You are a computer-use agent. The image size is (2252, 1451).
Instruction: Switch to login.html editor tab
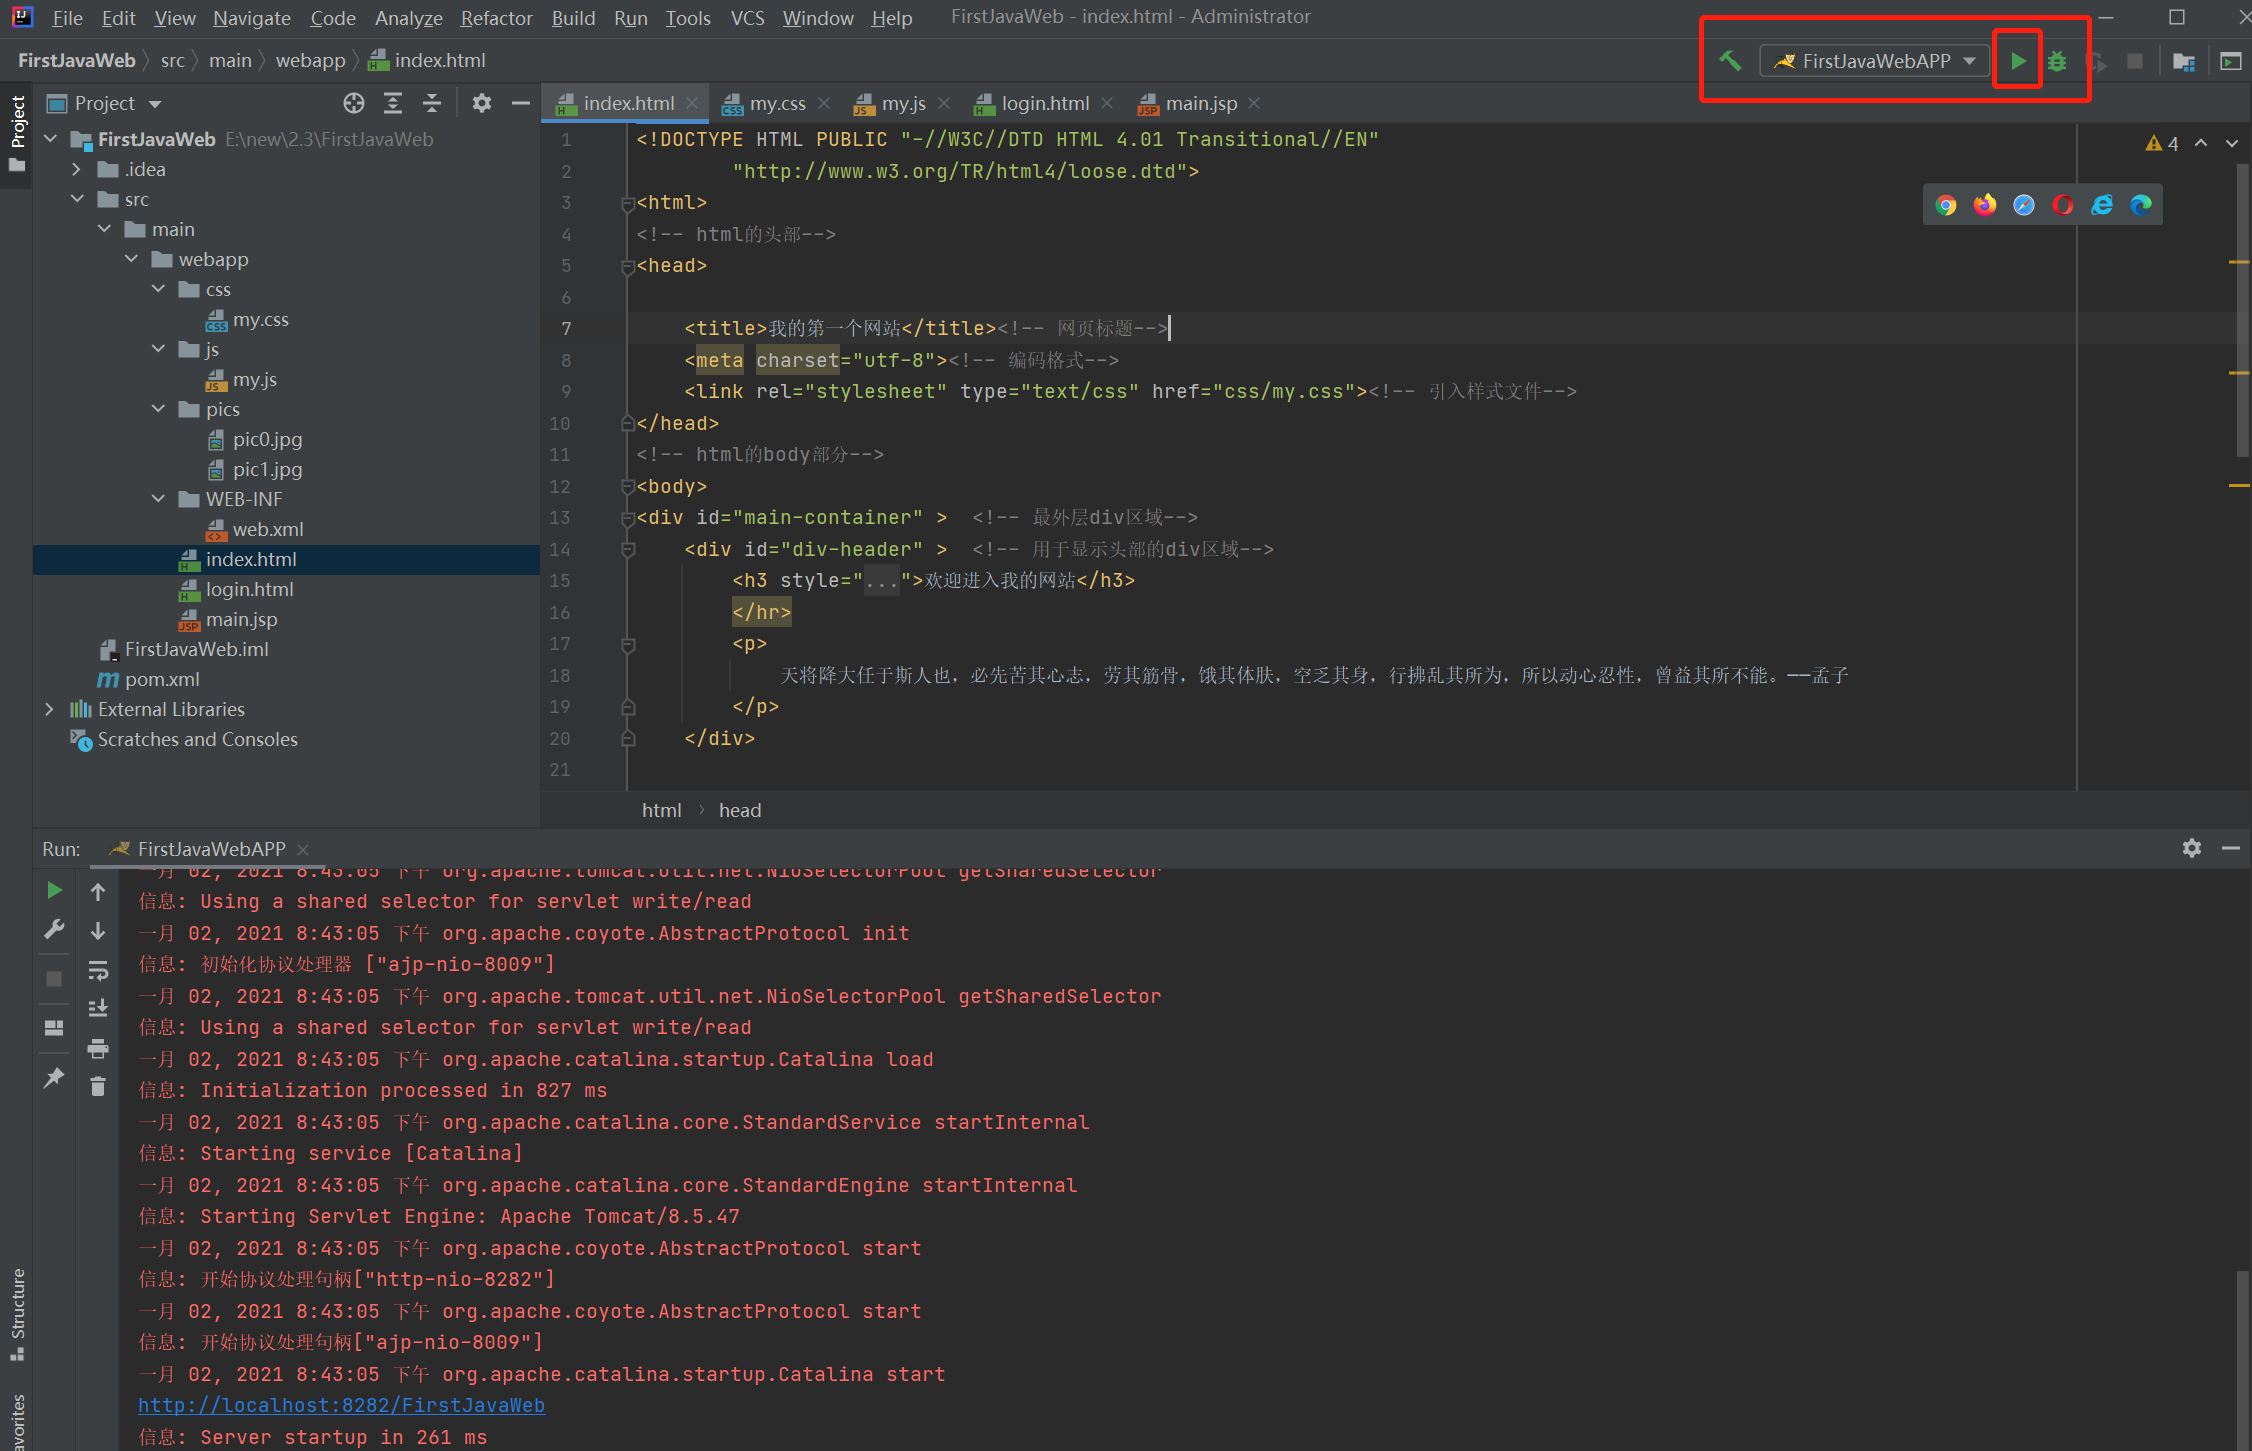(1044, 103)
